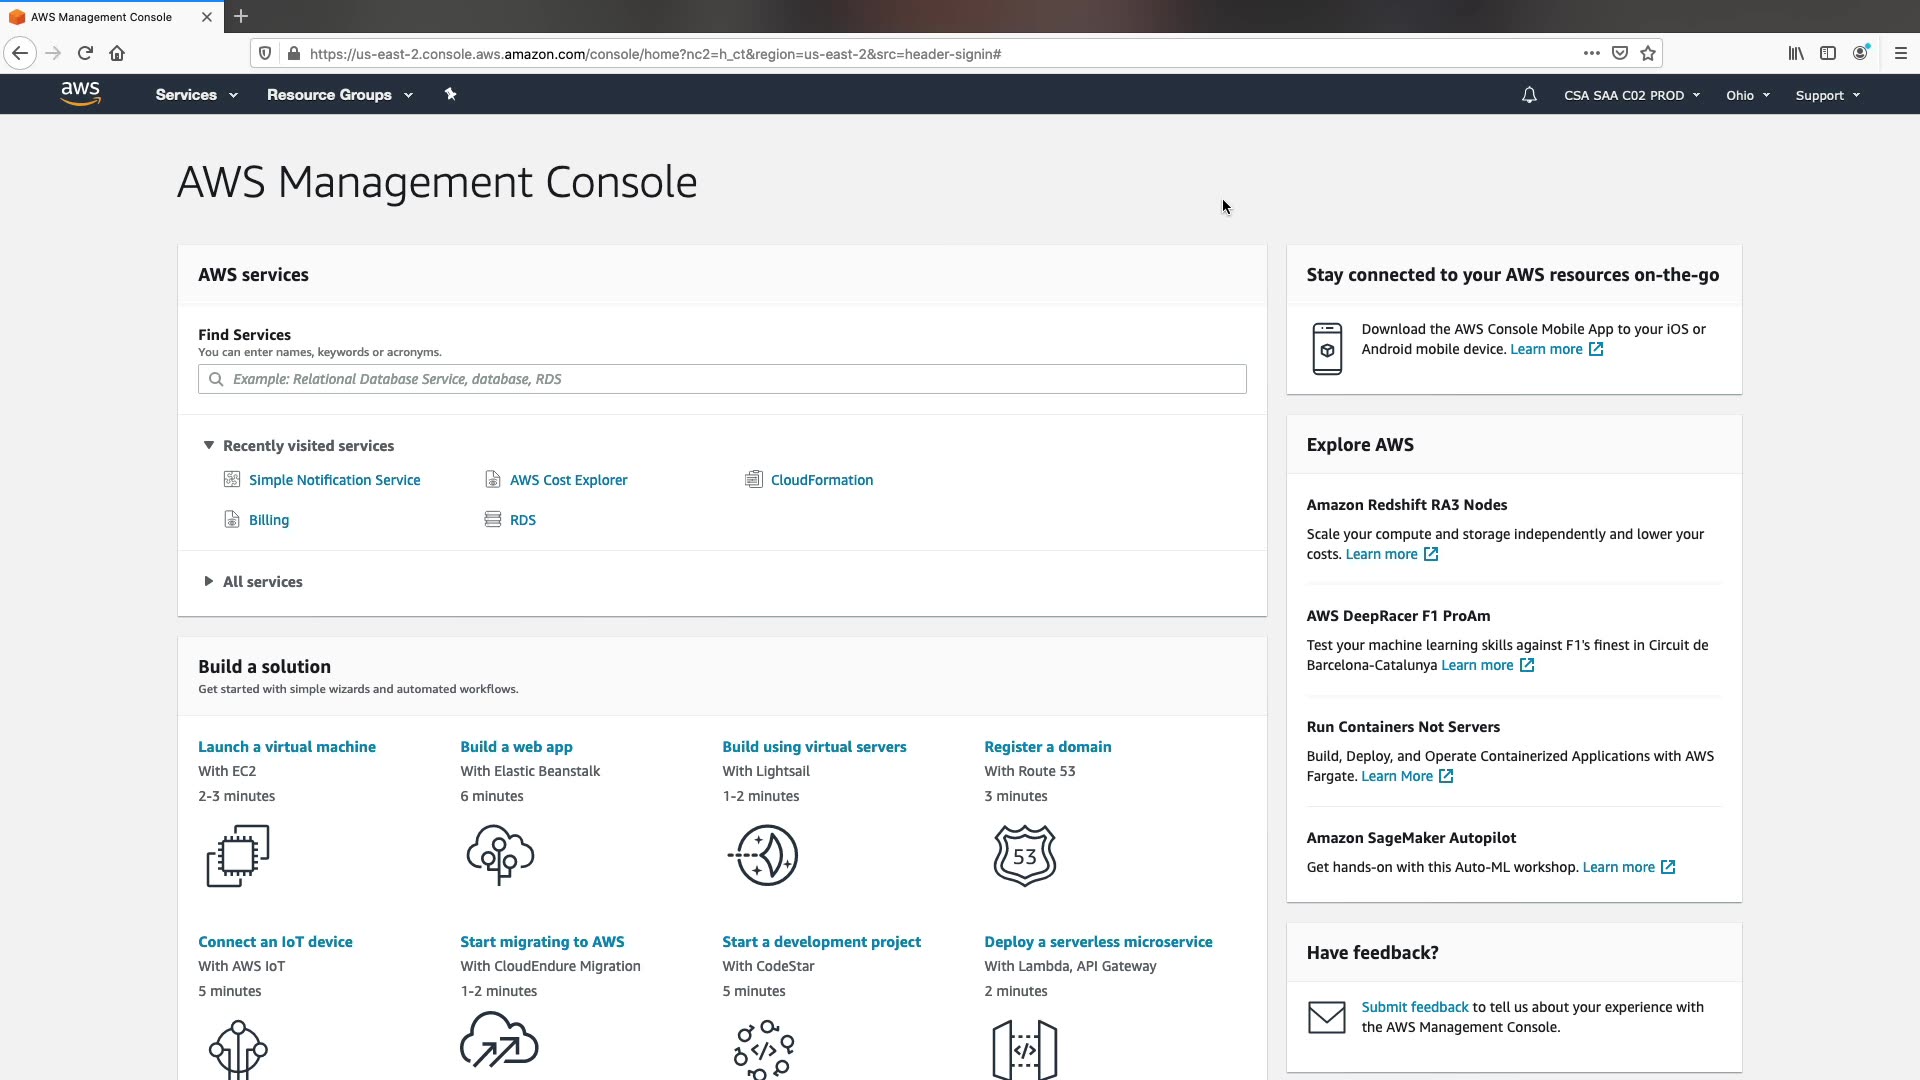Open the Resource Groups menu
This screenshot has width=1920, height=1080.
coord(339,94)
